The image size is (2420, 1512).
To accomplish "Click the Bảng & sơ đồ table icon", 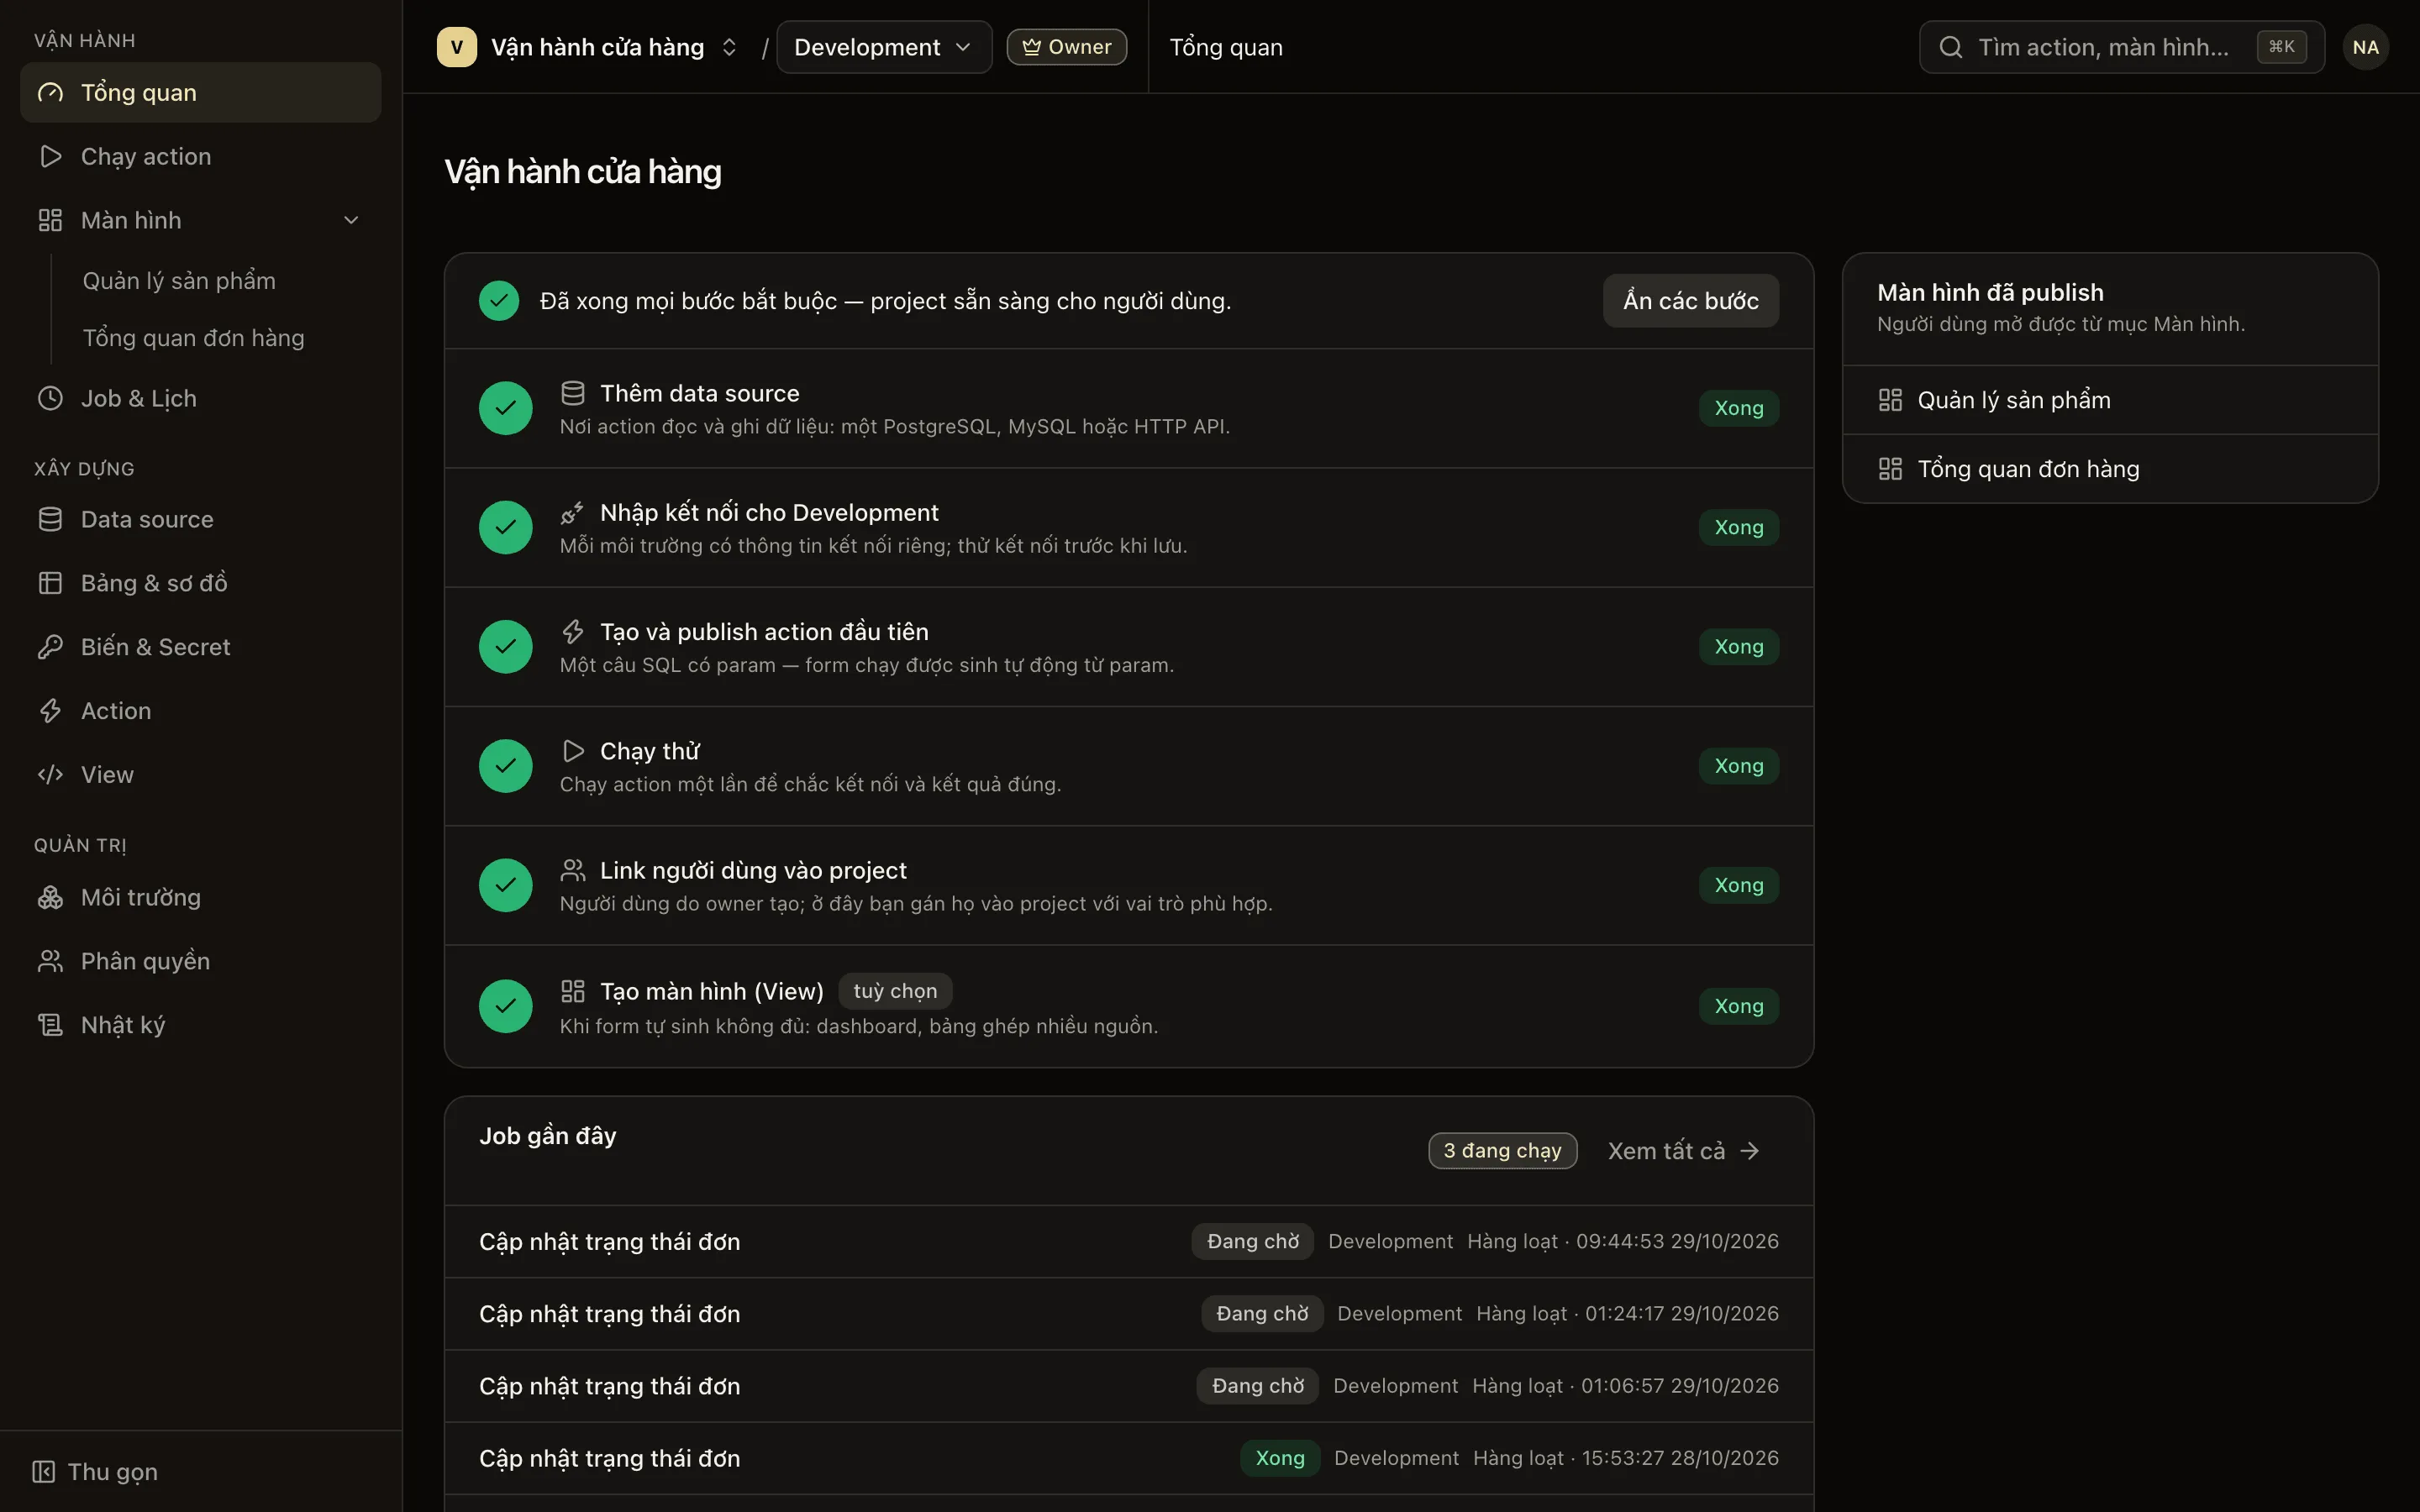I will click(x=50, y=583).
